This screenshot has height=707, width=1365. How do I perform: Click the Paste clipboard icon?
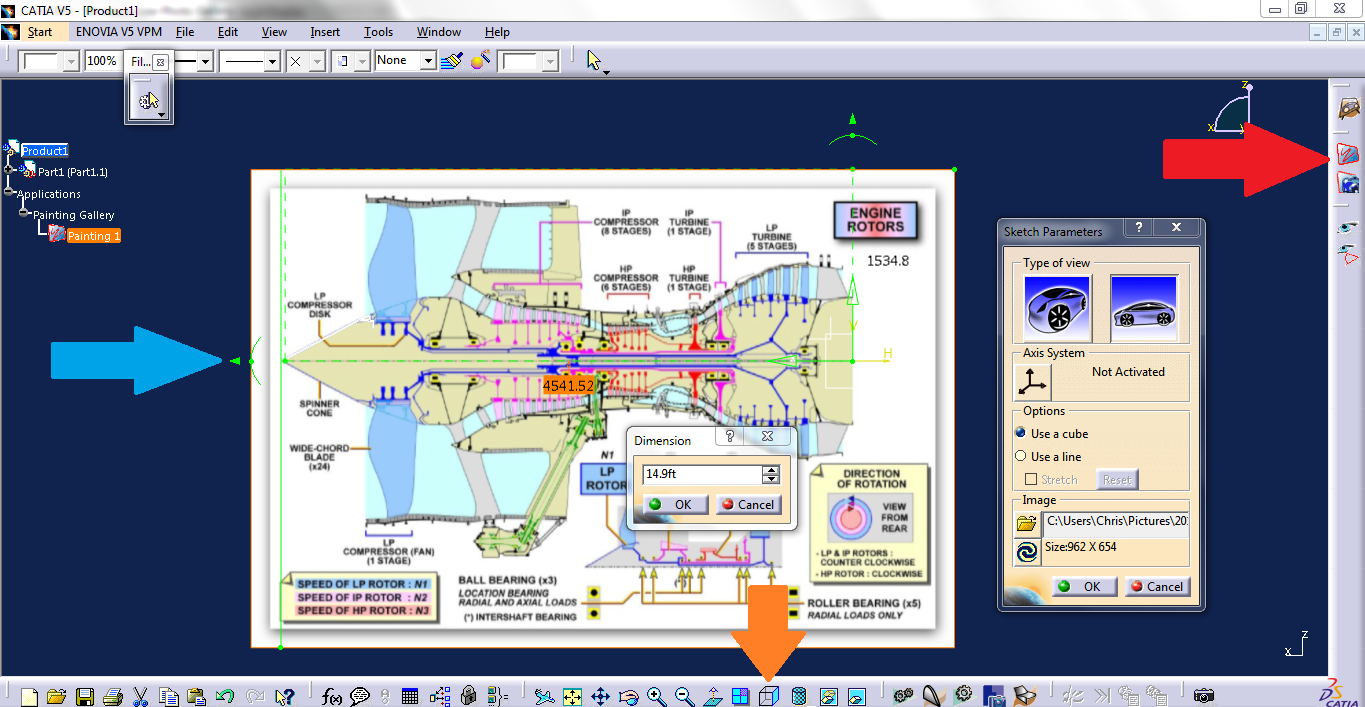pyautogui.click(x=196, y=696)
